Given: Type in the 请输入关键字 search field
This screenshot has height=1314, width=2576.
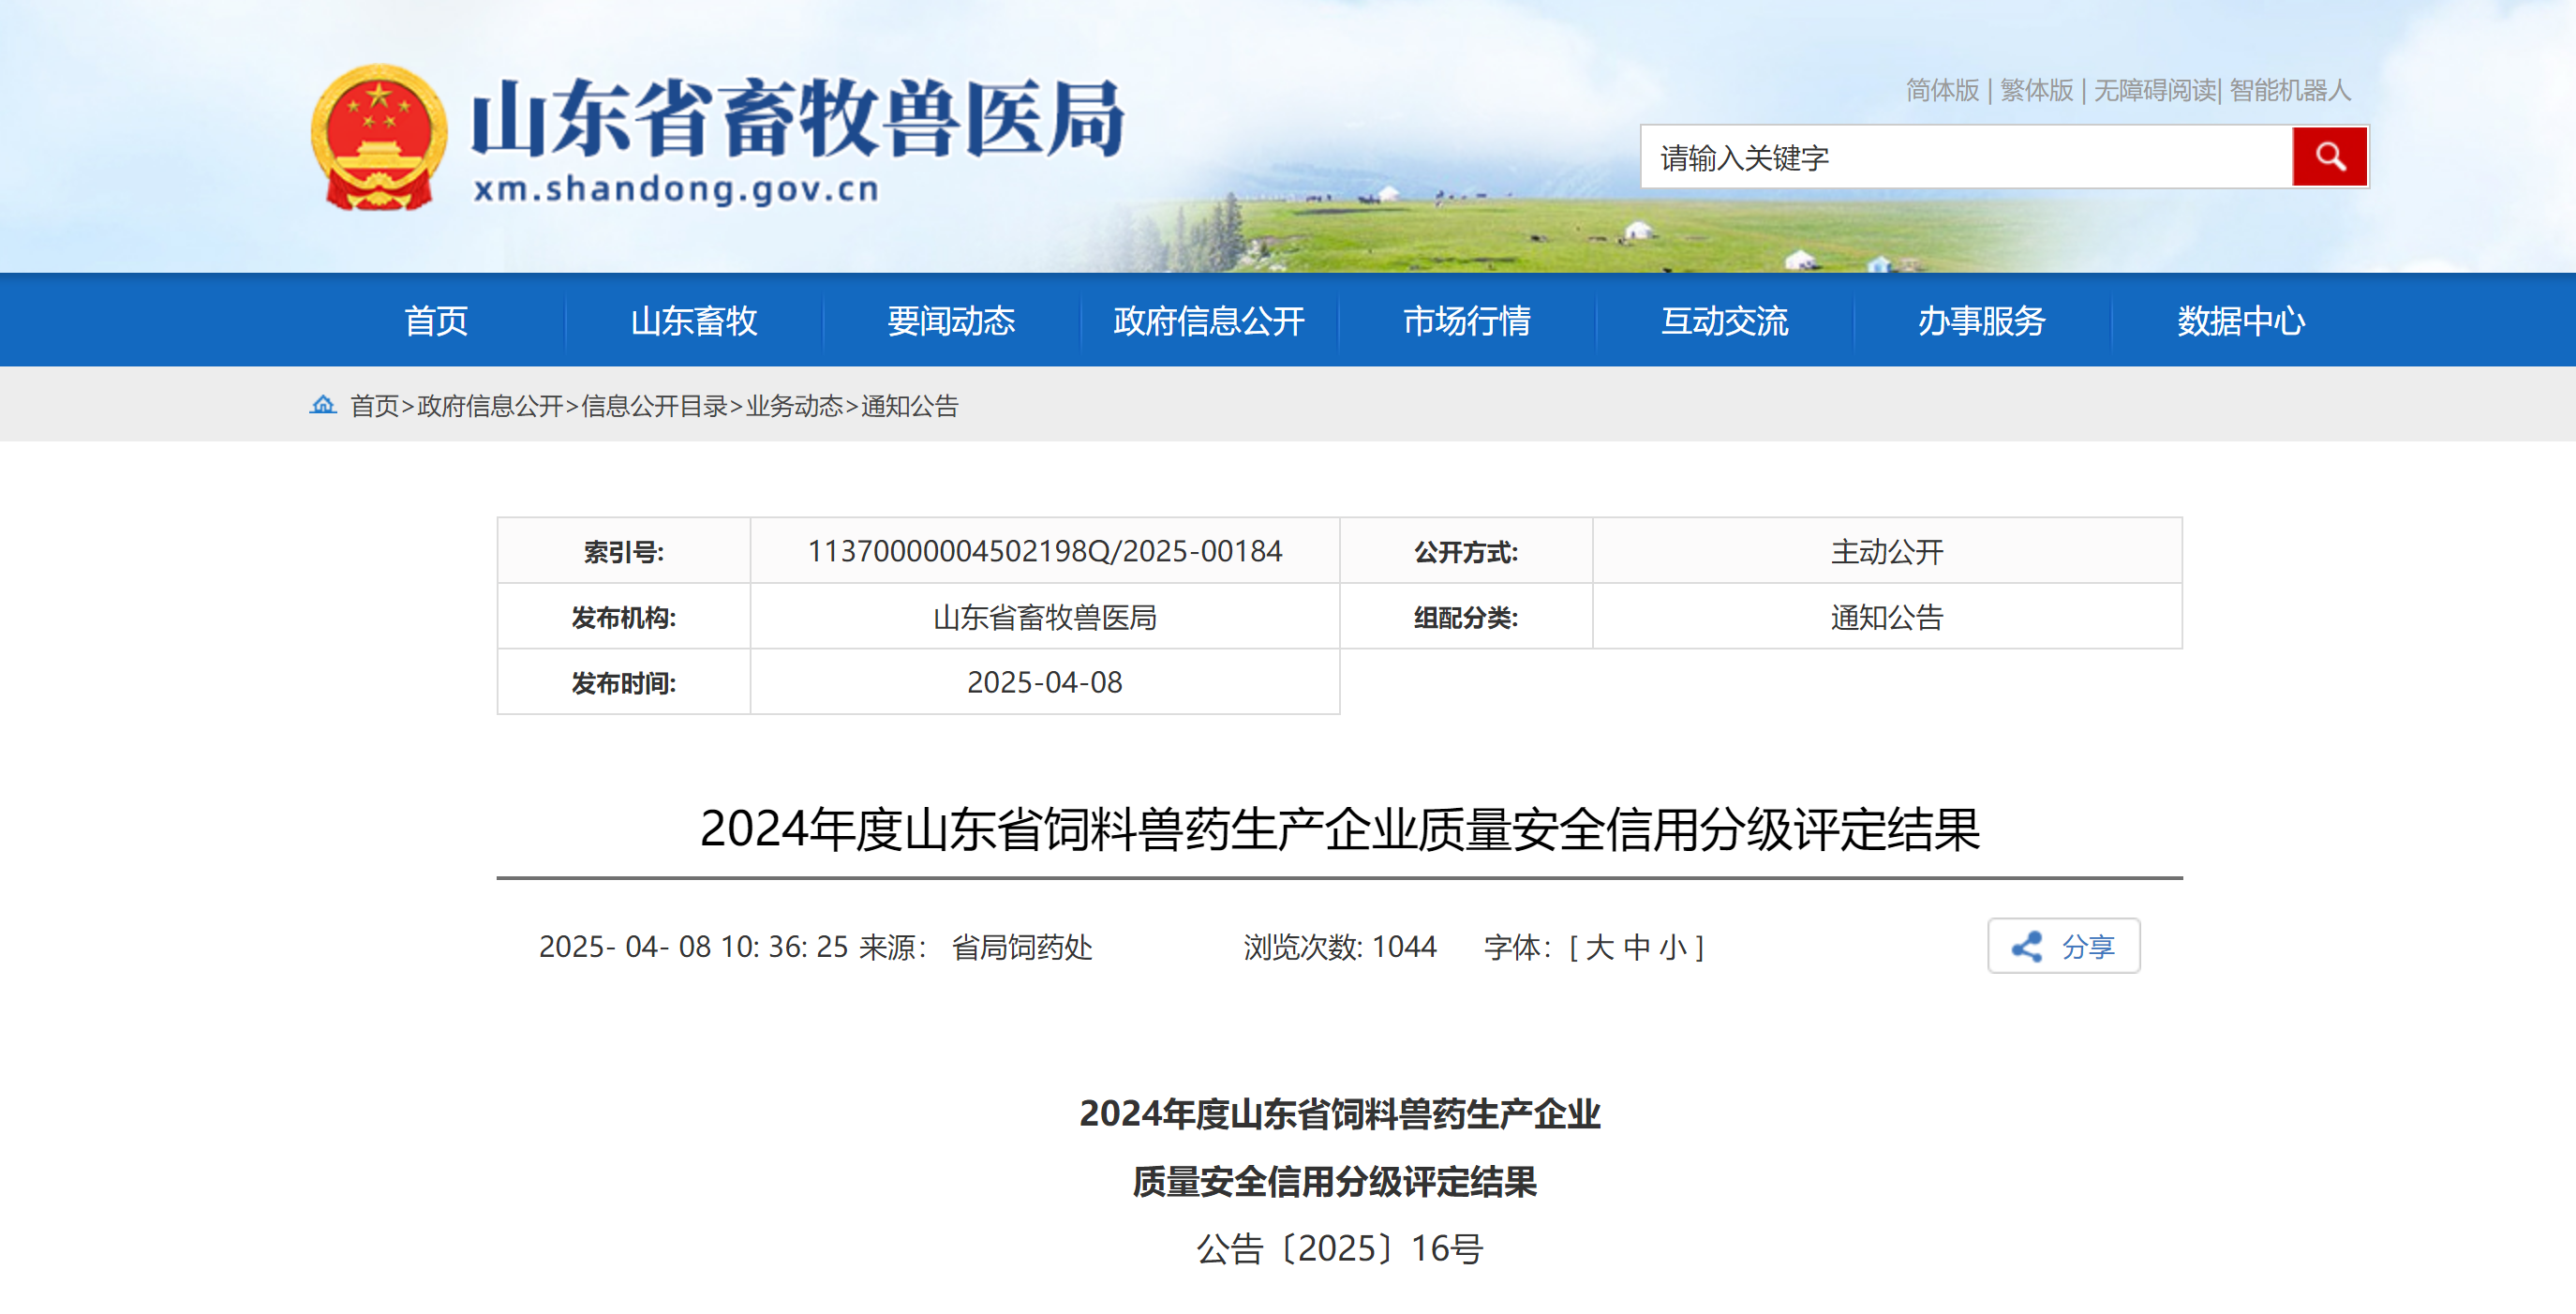Looking at the screenshot, I should [1965, 157].
